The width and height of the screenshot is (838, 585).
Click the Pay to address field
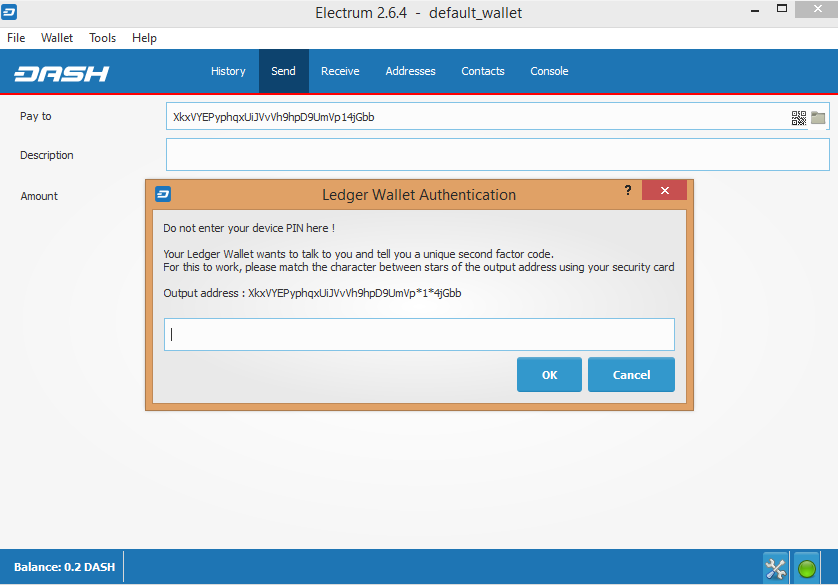point(498,116)
